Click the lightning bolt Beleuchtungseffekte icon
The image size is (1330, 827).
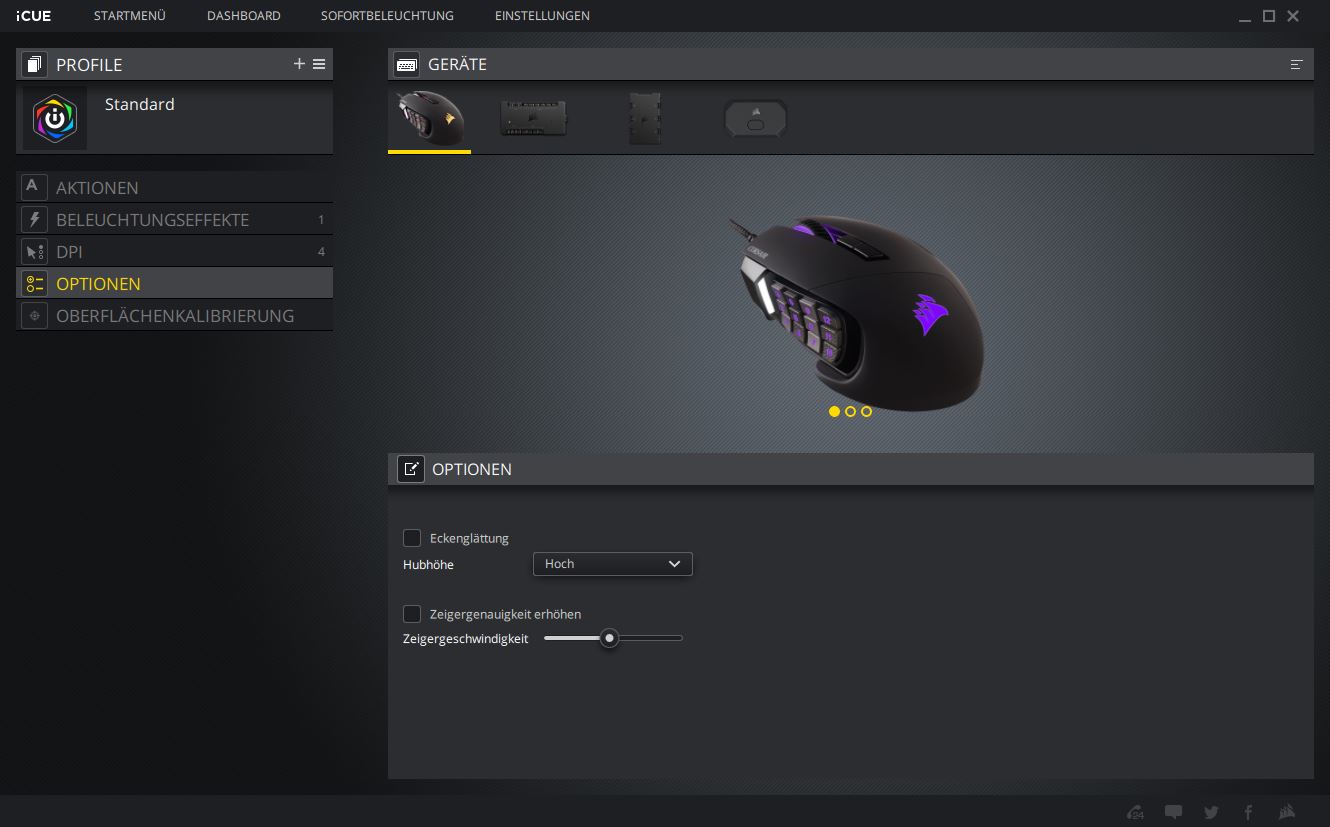pyautogui.click(x=35, y=219)
